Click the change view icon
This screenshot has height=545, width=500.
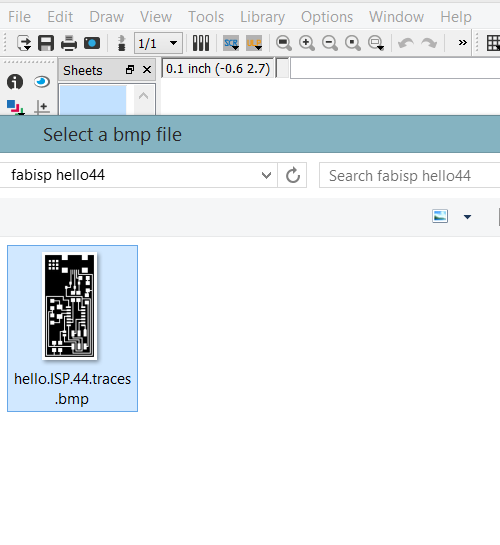[440, 216]
